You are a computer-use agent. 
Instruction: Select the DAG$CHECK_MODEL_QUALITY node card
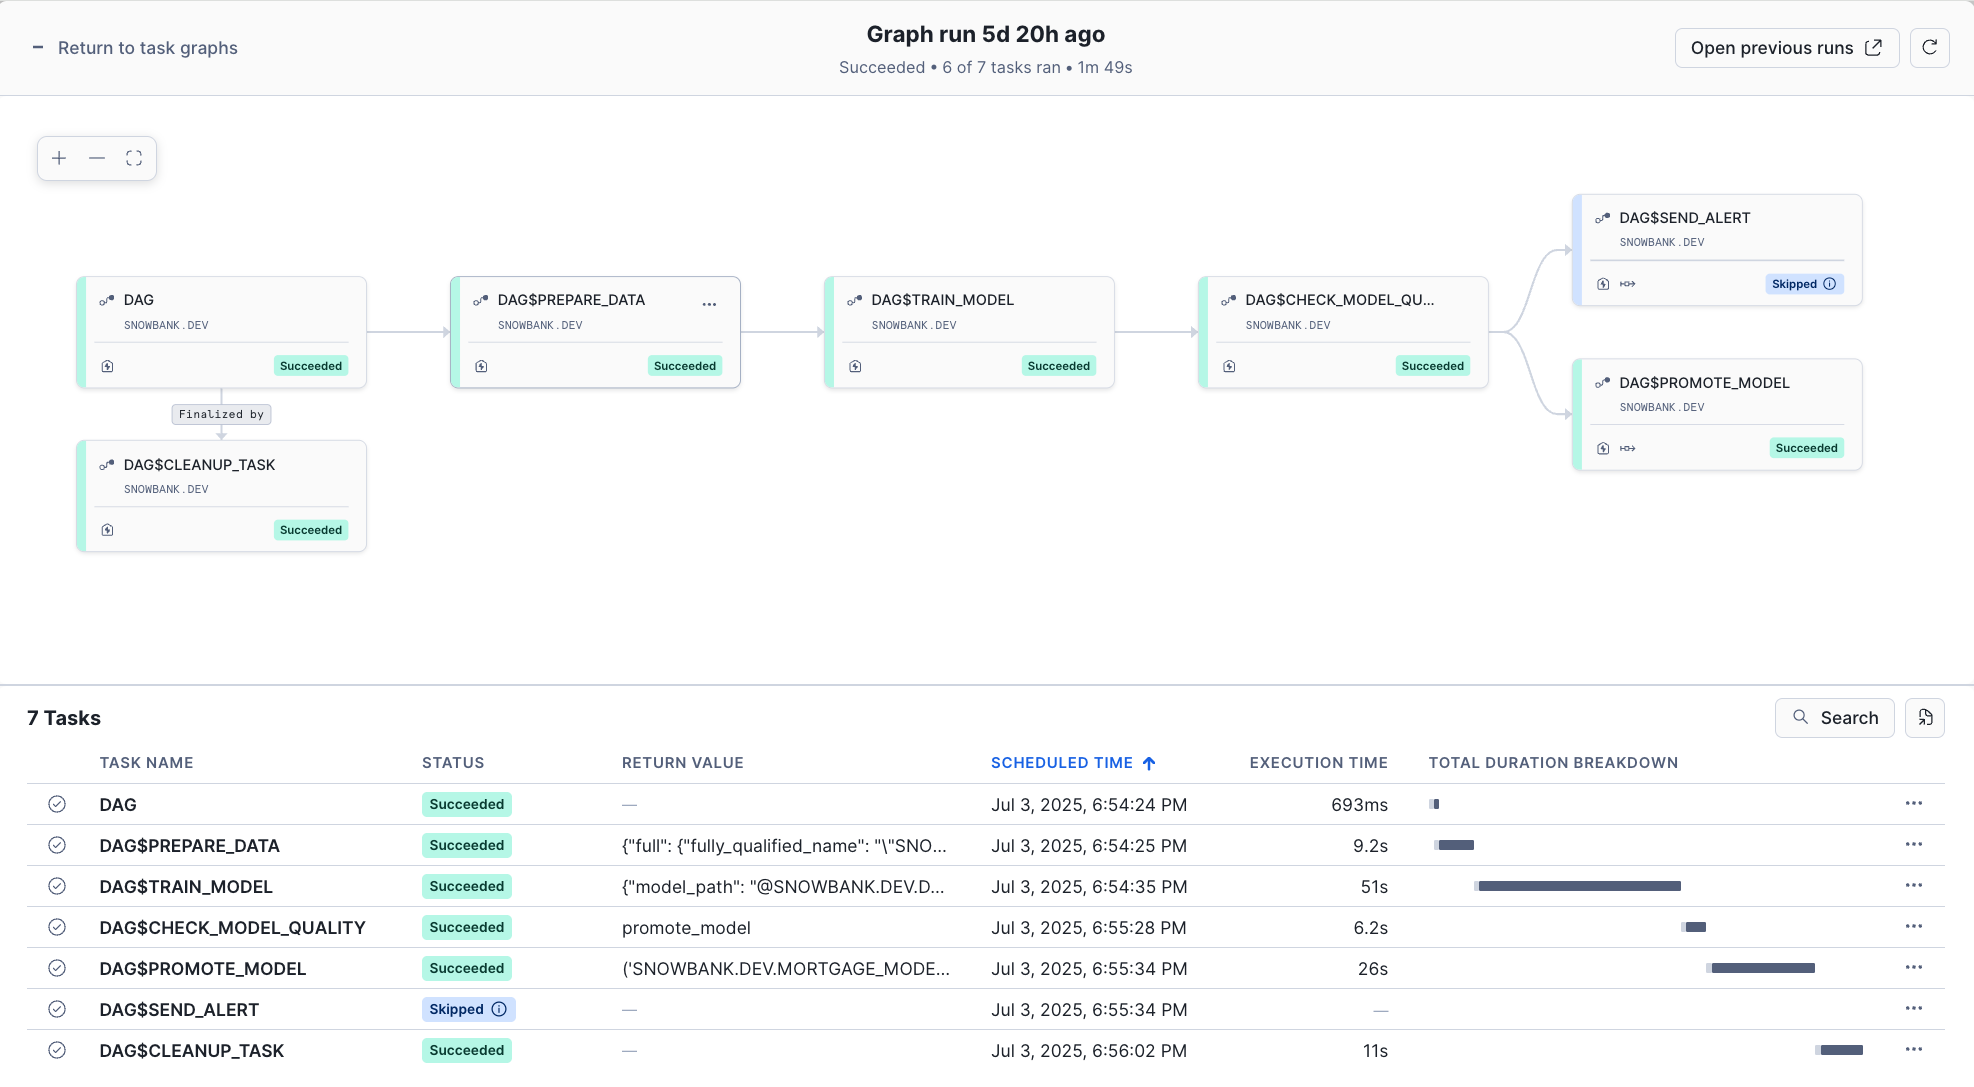[x=1343, y=331]
